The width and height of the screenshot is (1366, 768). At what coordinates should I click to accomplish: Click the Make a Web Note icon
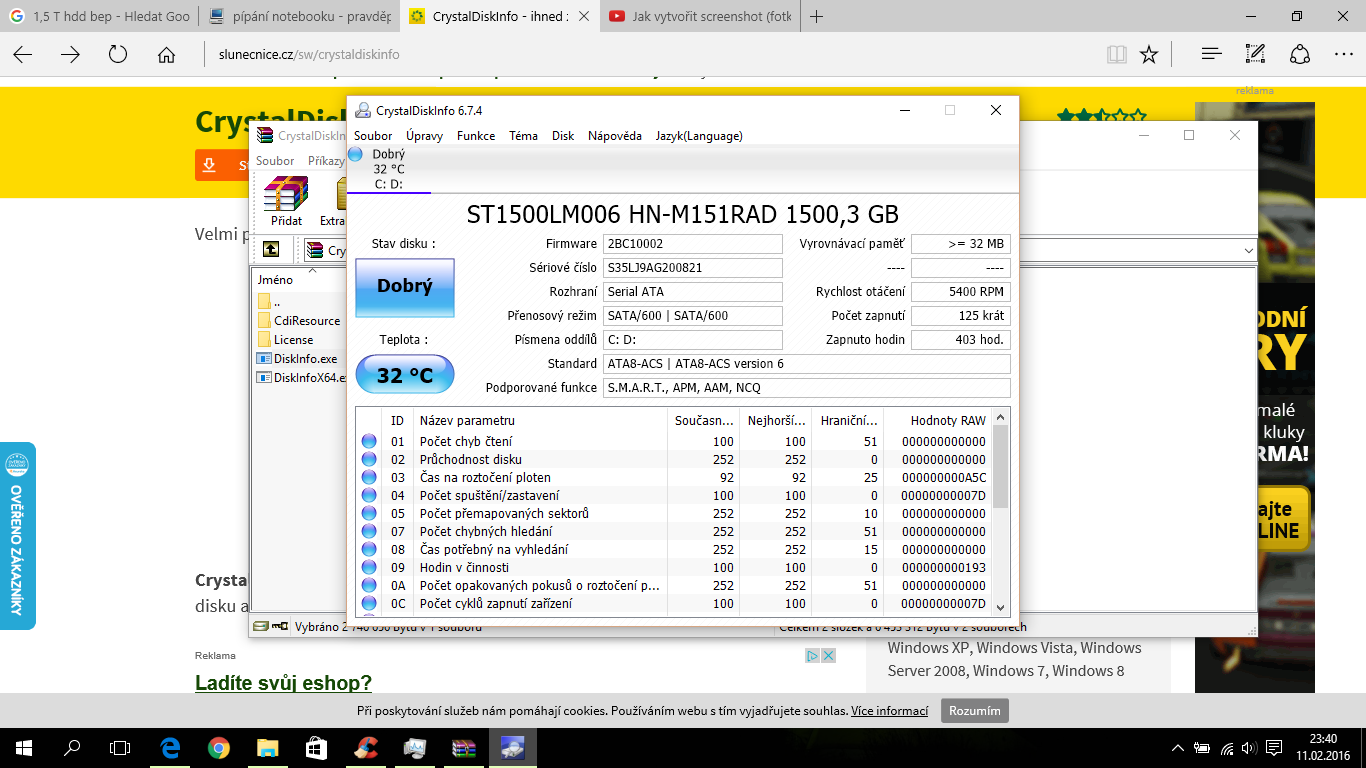click(x=1256, y=54)
